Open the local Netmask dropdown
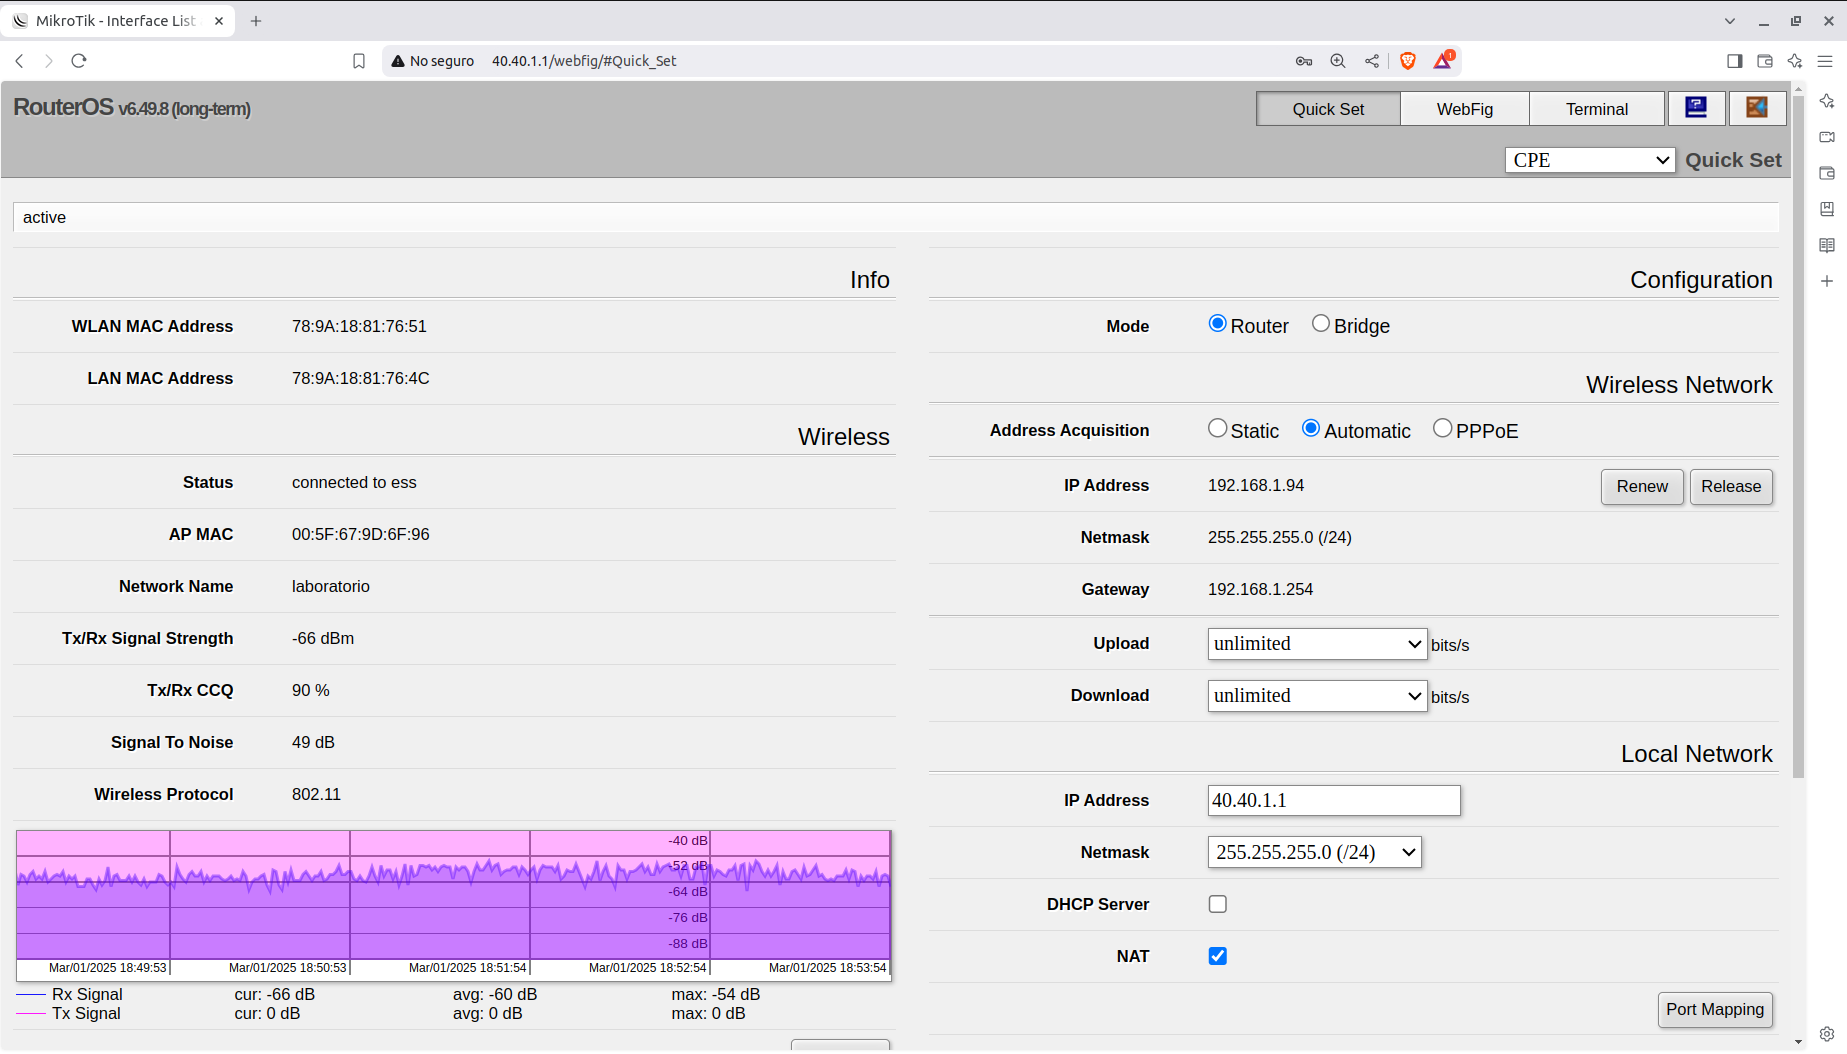The height and width of the screenshot is (1054, 1847). coord(1315,852)
